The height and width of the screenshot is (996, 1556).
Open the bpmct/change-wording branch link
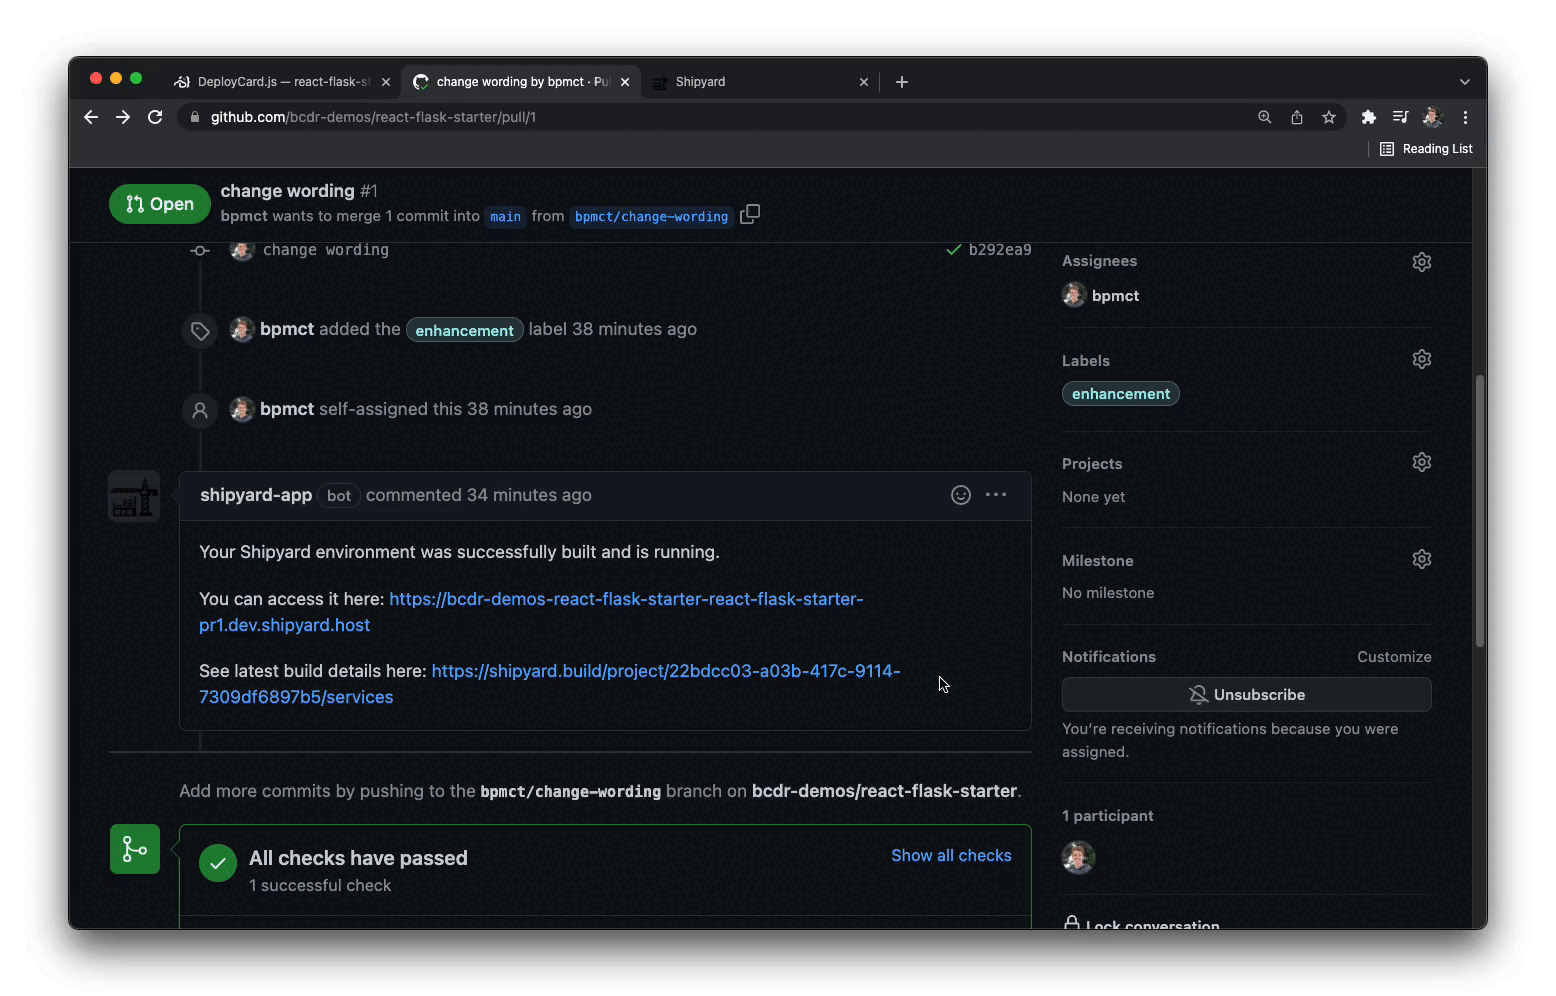click(x=651, y=217)
